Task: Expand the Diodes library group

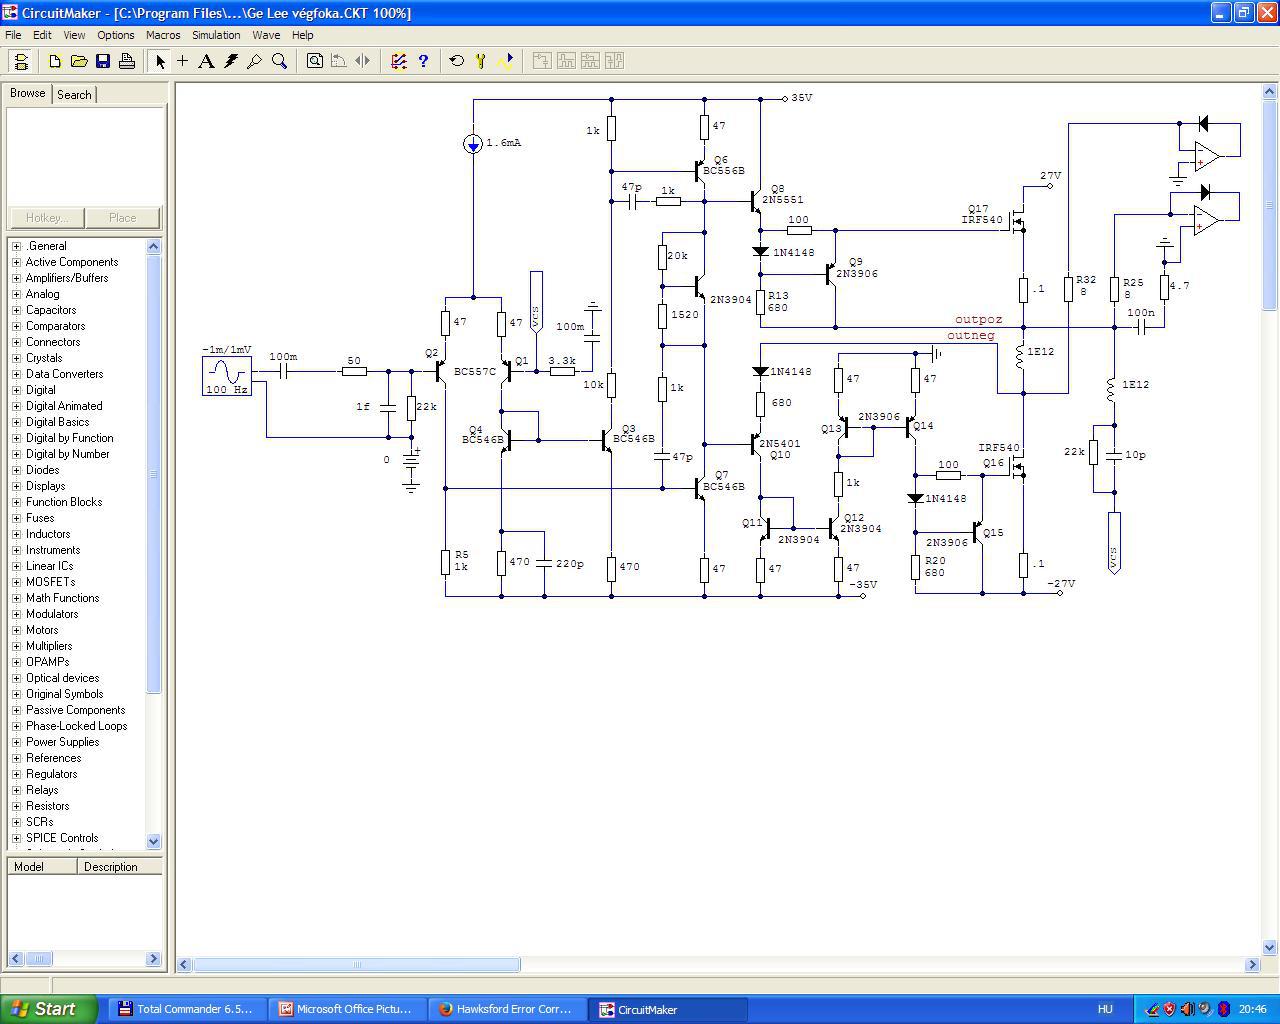Action: 16,470
